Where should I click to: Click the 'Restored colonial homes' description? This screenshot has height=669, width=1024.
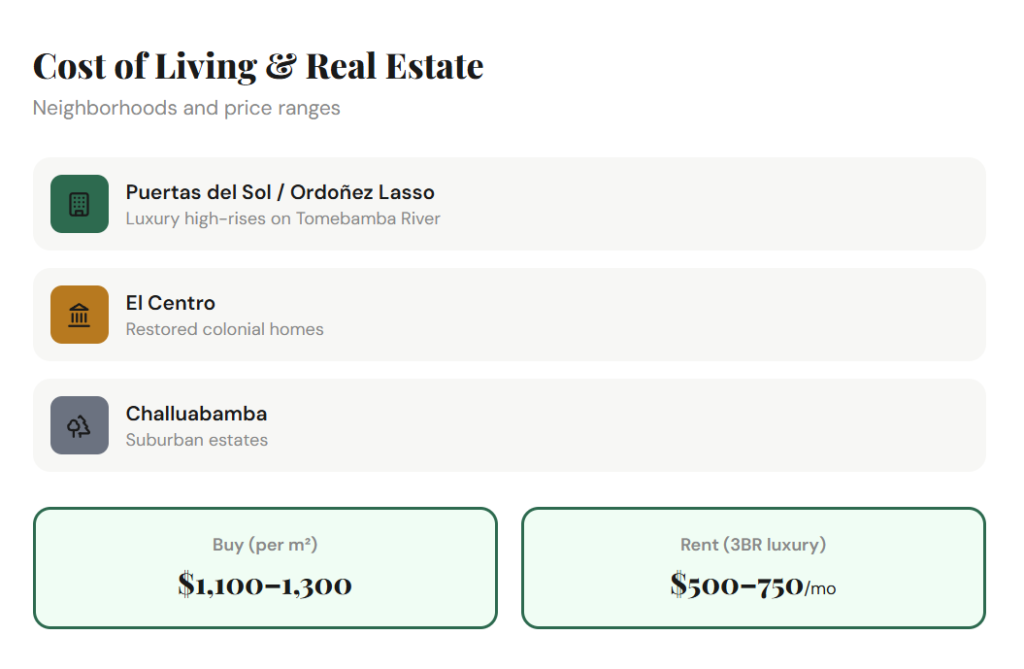click(224, 329)
